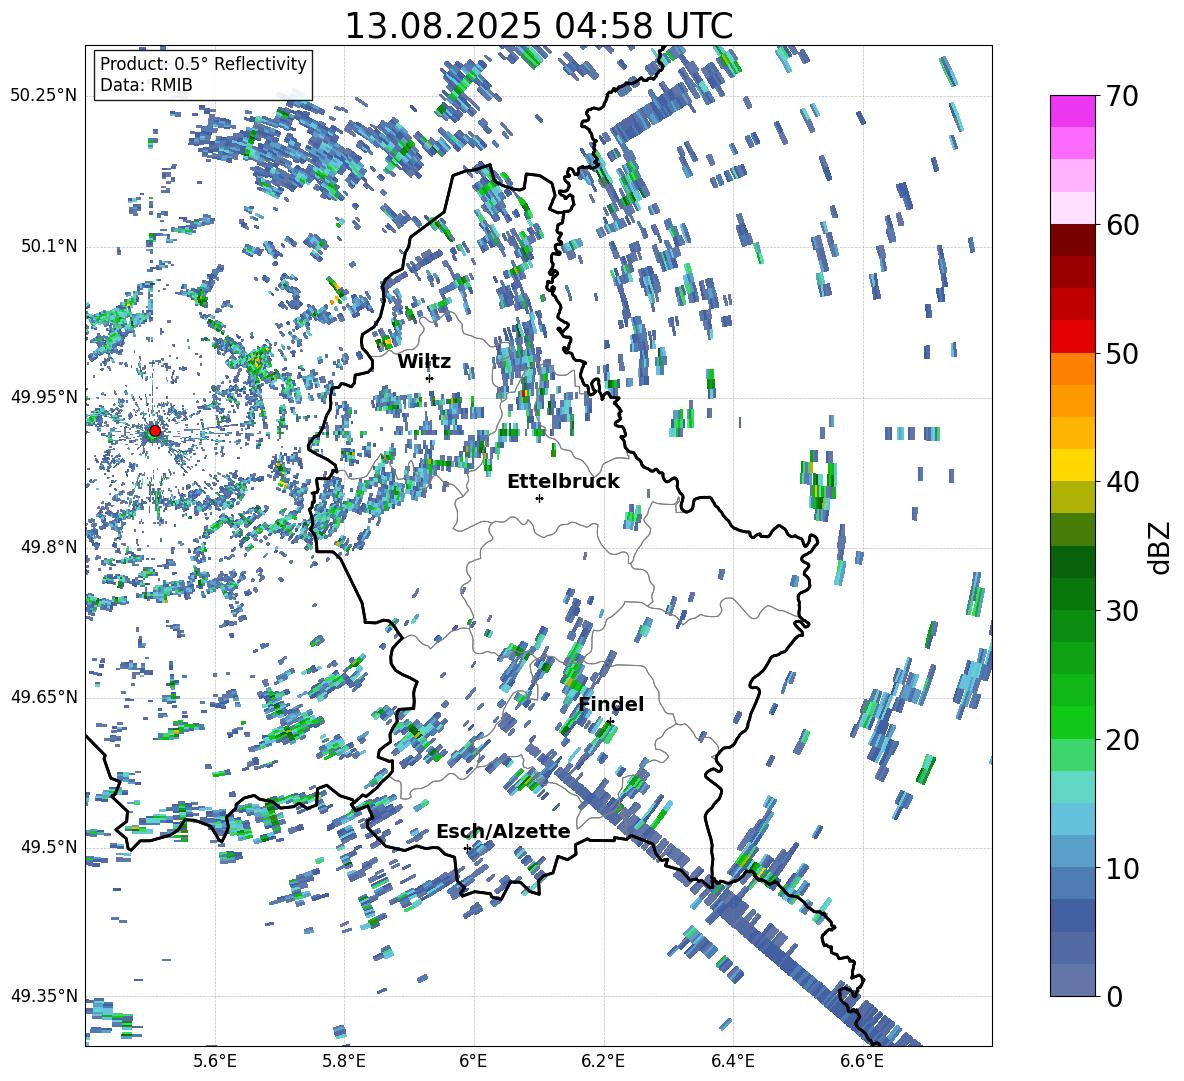The image size is (1184, 1081).
Task: Click the 10 value on the colorbar
Action: 1122,868
